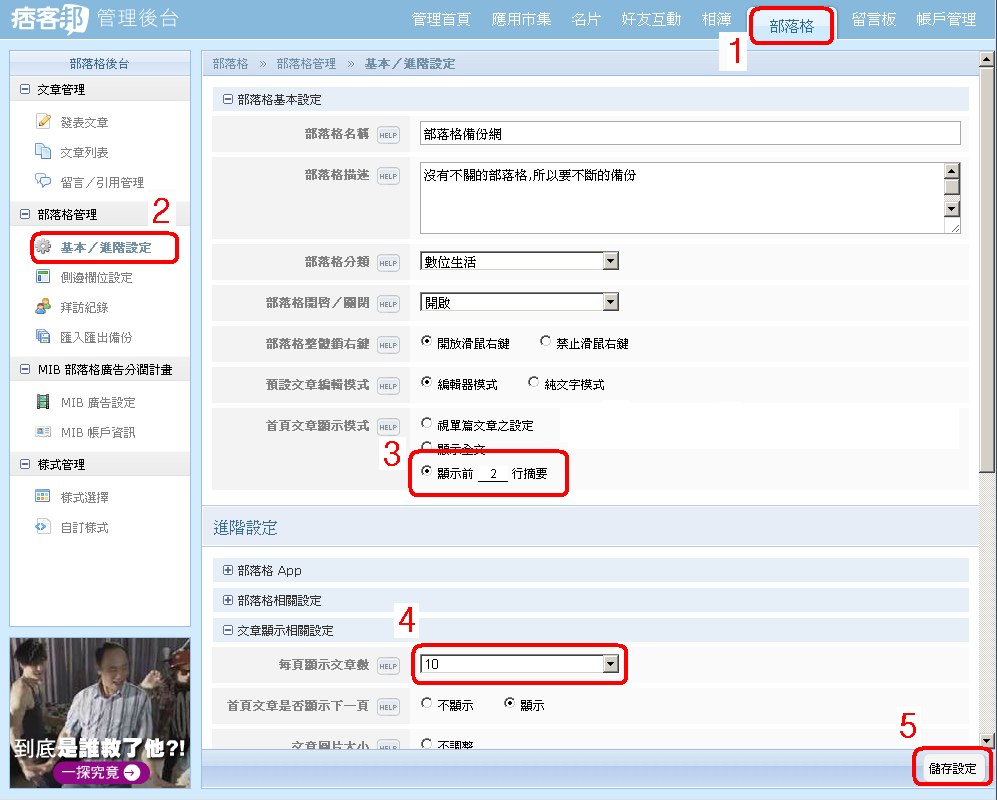Click the film icon beside MIB 廣告設定

coord(43,402)
